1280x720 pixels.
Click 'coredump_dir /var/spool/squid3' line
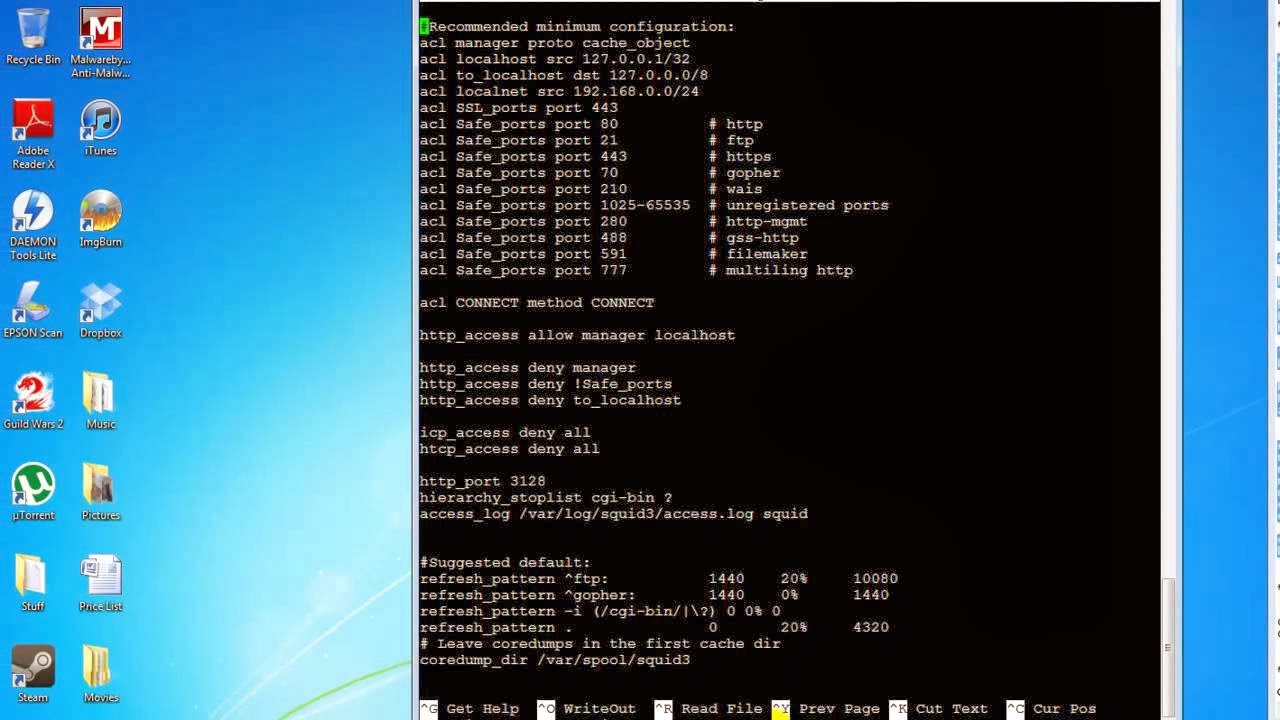coord(555,660)
